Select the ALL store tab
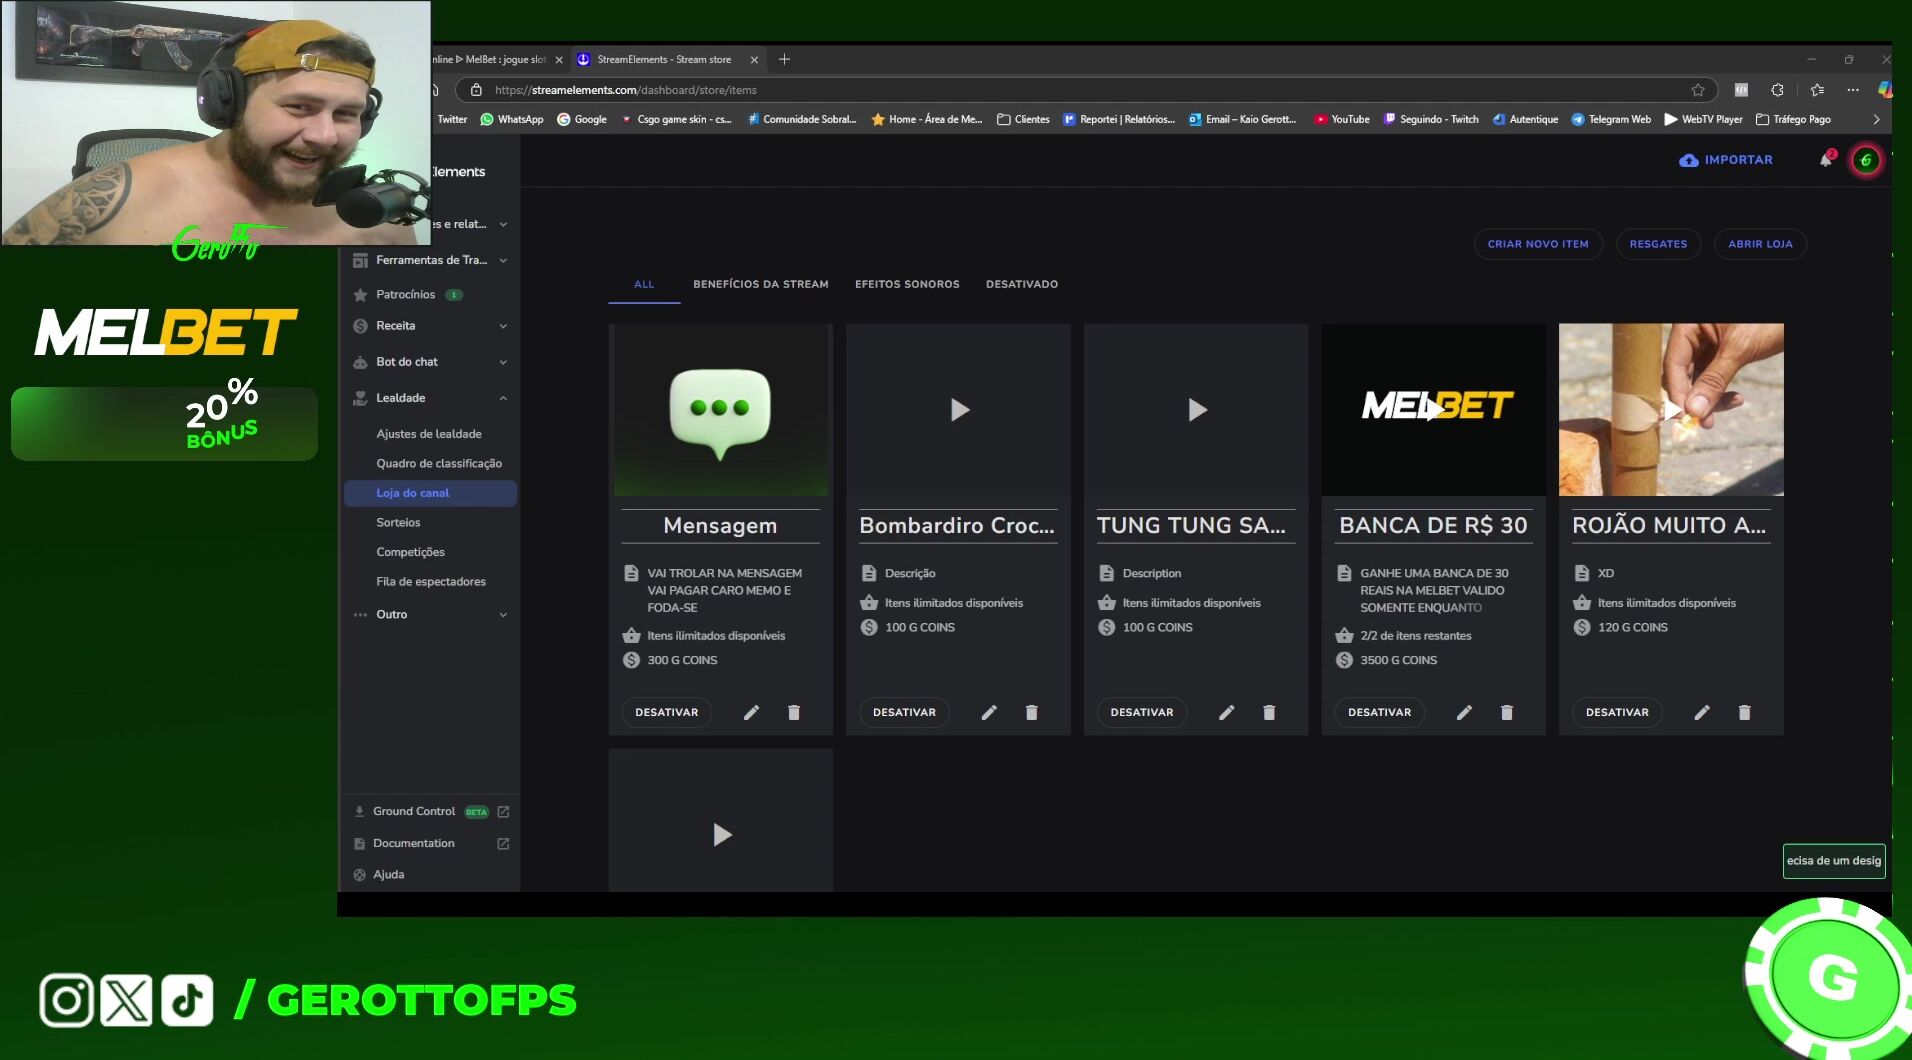The image size is (1912, 1060). pyautogui.click(x=644, y=284)
